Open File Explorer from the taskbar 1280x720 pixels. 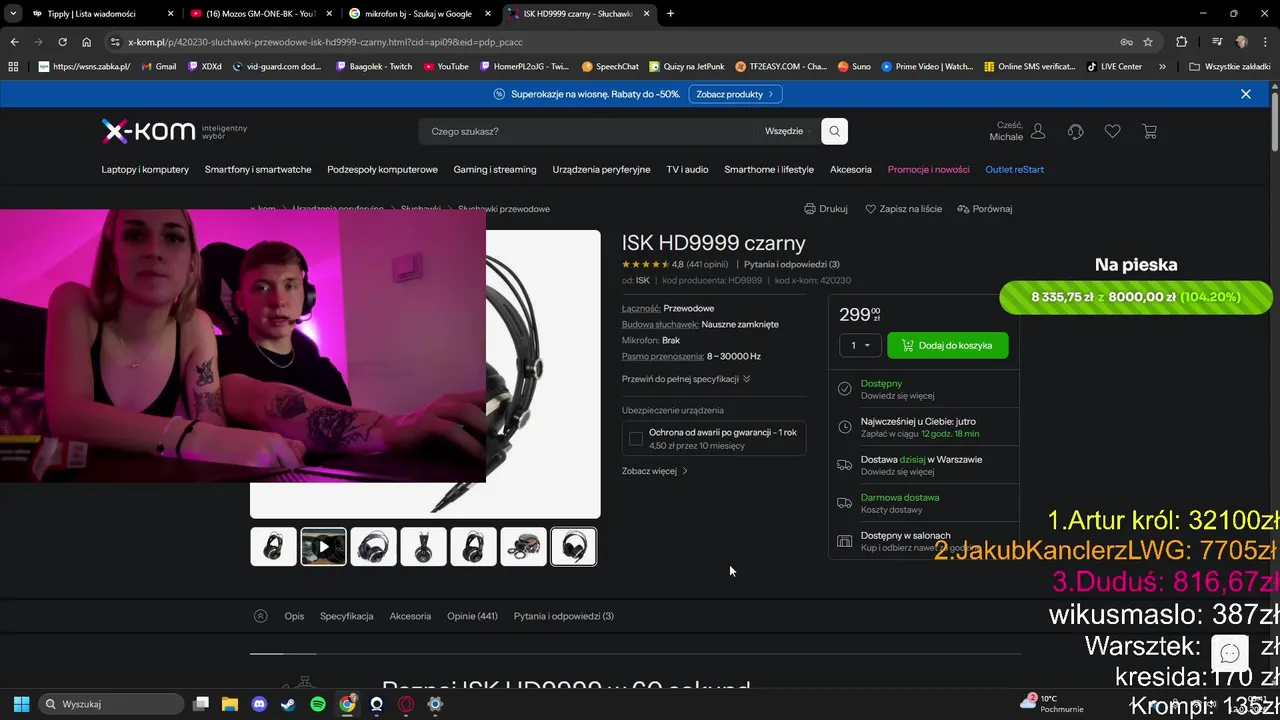point(229,704)
